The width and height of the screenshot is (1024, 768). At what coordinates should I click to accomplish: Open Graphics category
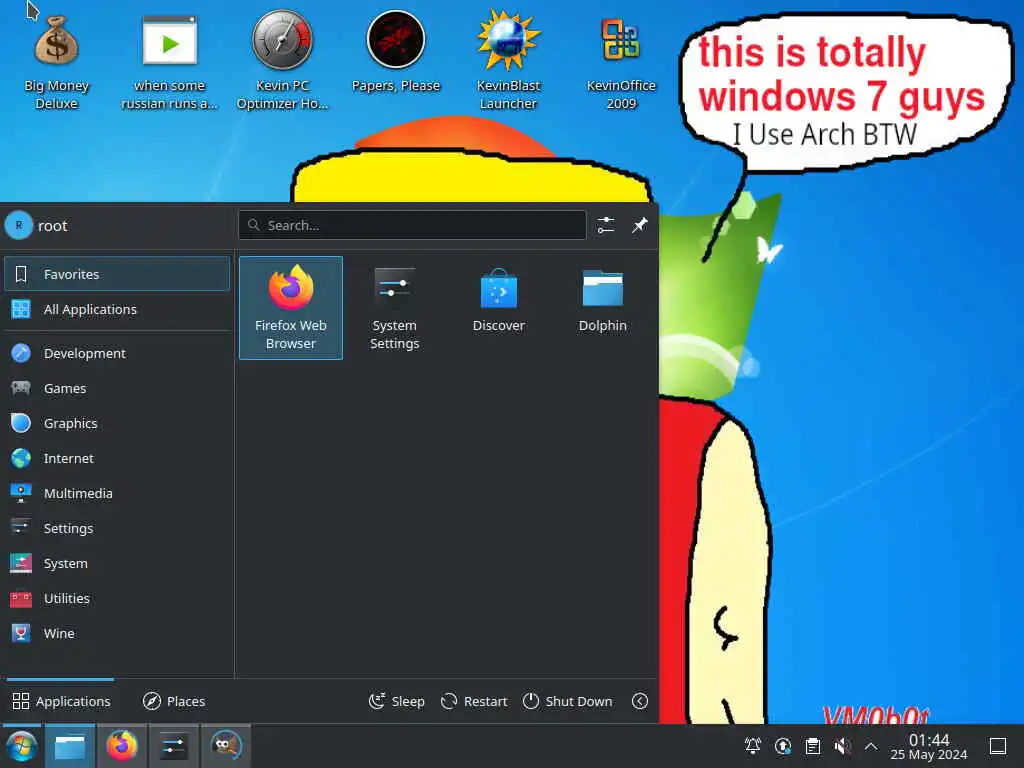pos(117,423)
